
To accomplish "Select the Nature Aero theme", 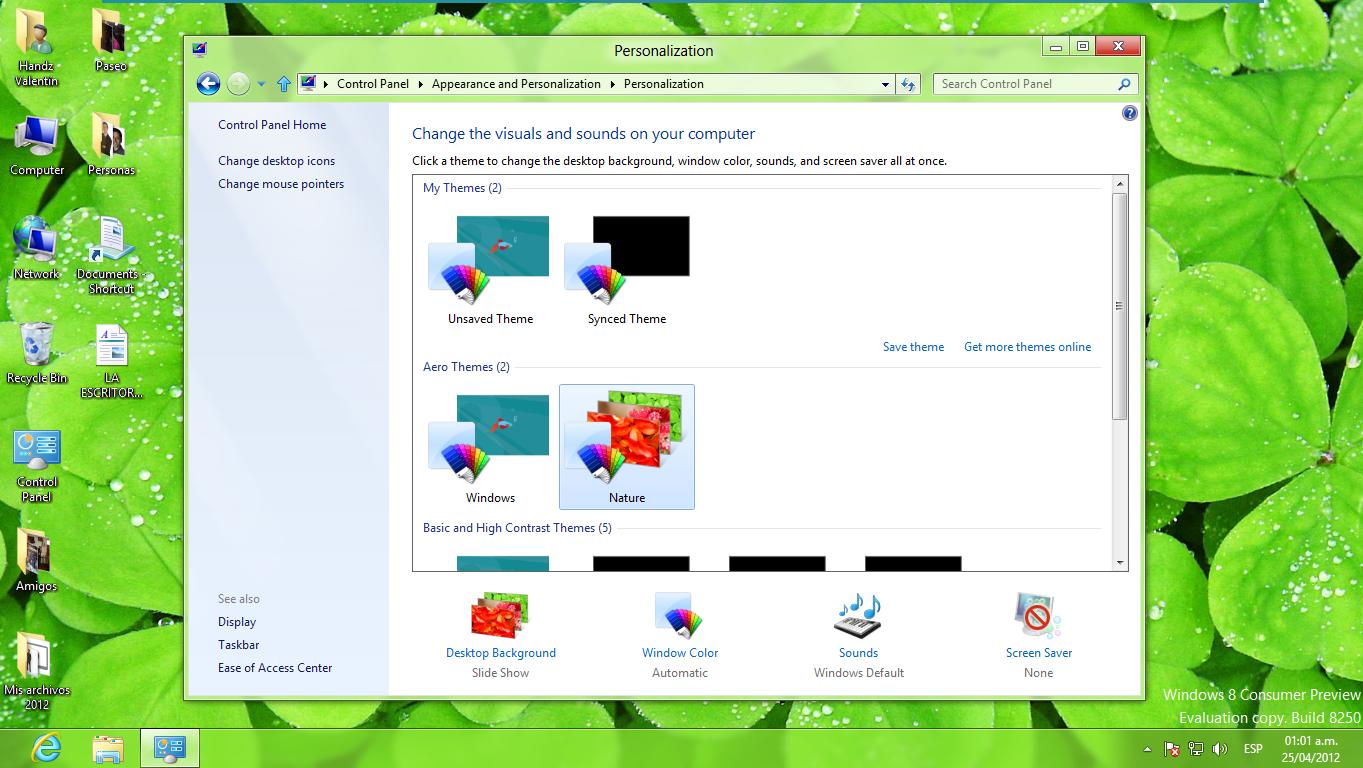I will pos(627,447).
